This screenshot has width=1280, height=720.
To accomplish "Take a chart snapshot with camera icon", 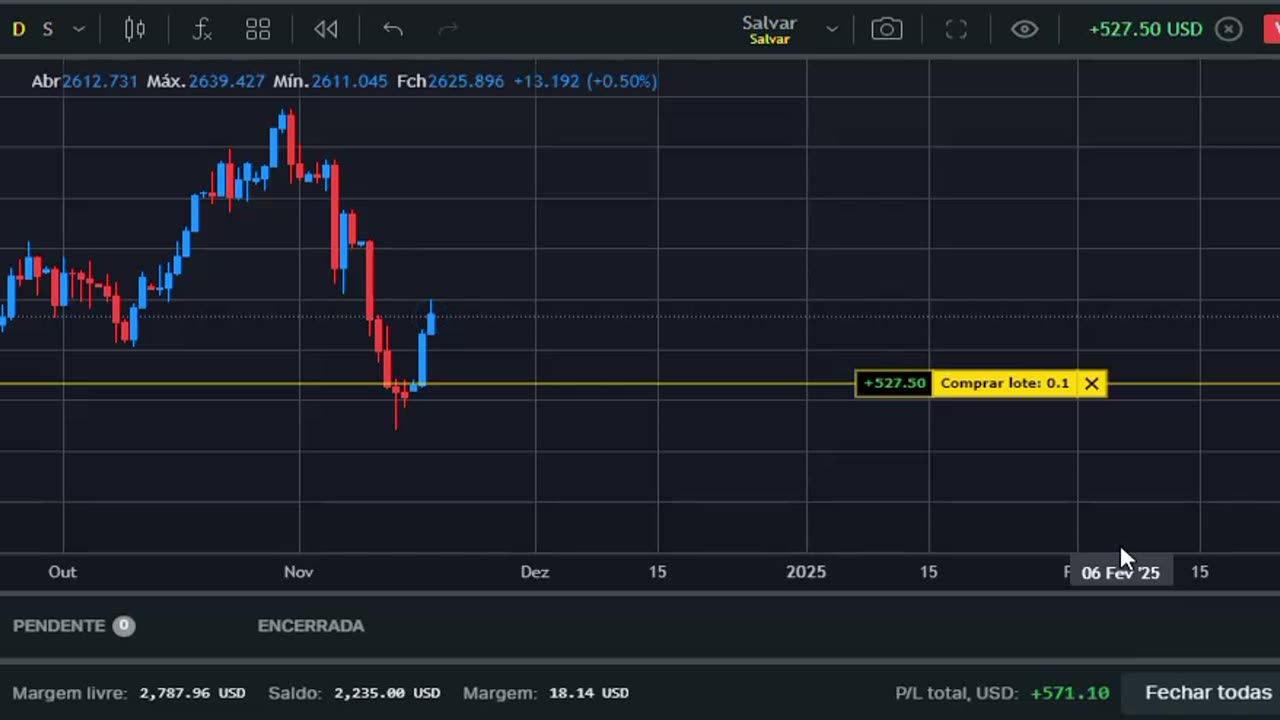I will (x=887, y=30).
